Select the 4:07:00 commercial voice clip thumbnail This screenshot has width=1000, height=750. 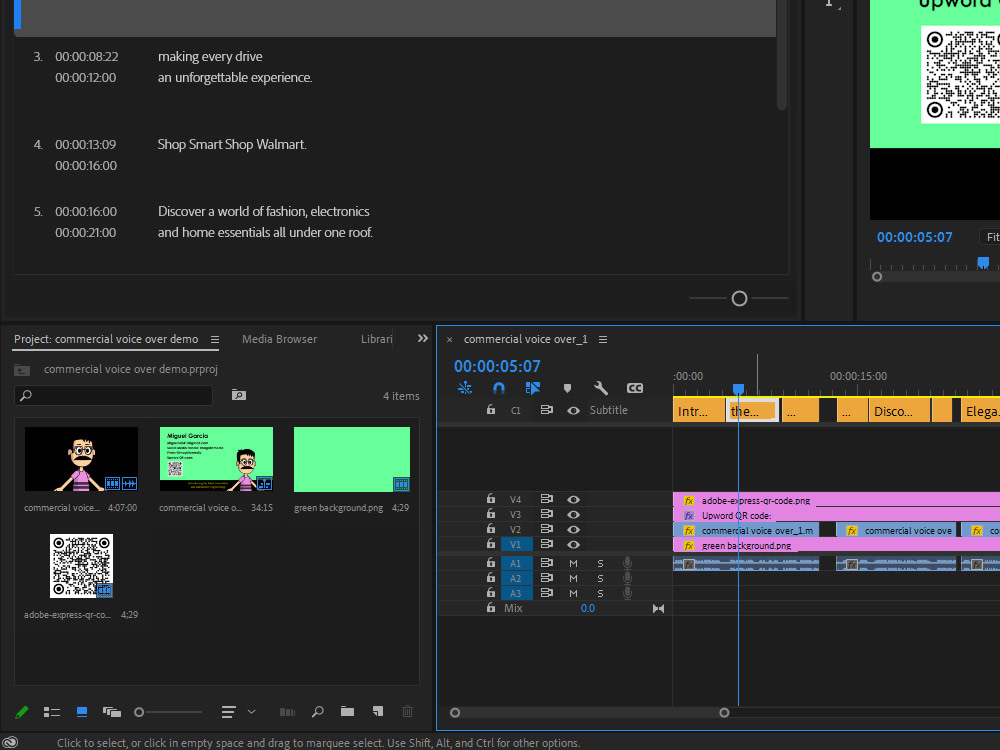[x=81, y=459]
